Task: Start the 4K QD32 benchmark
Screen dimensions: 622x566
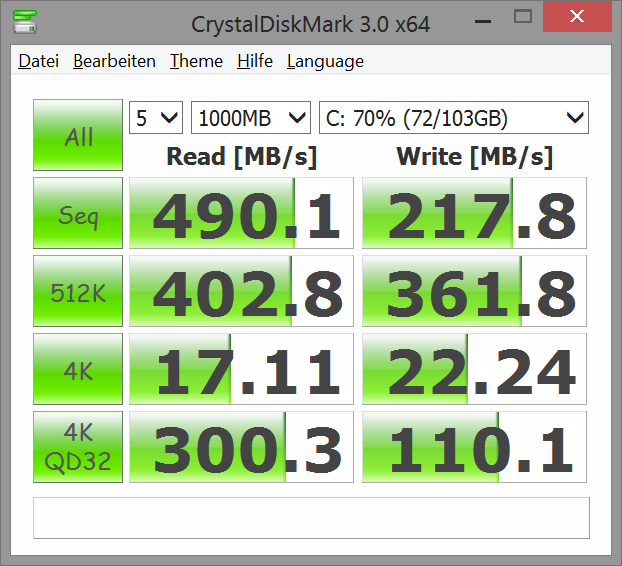Action: pos(78,447)
